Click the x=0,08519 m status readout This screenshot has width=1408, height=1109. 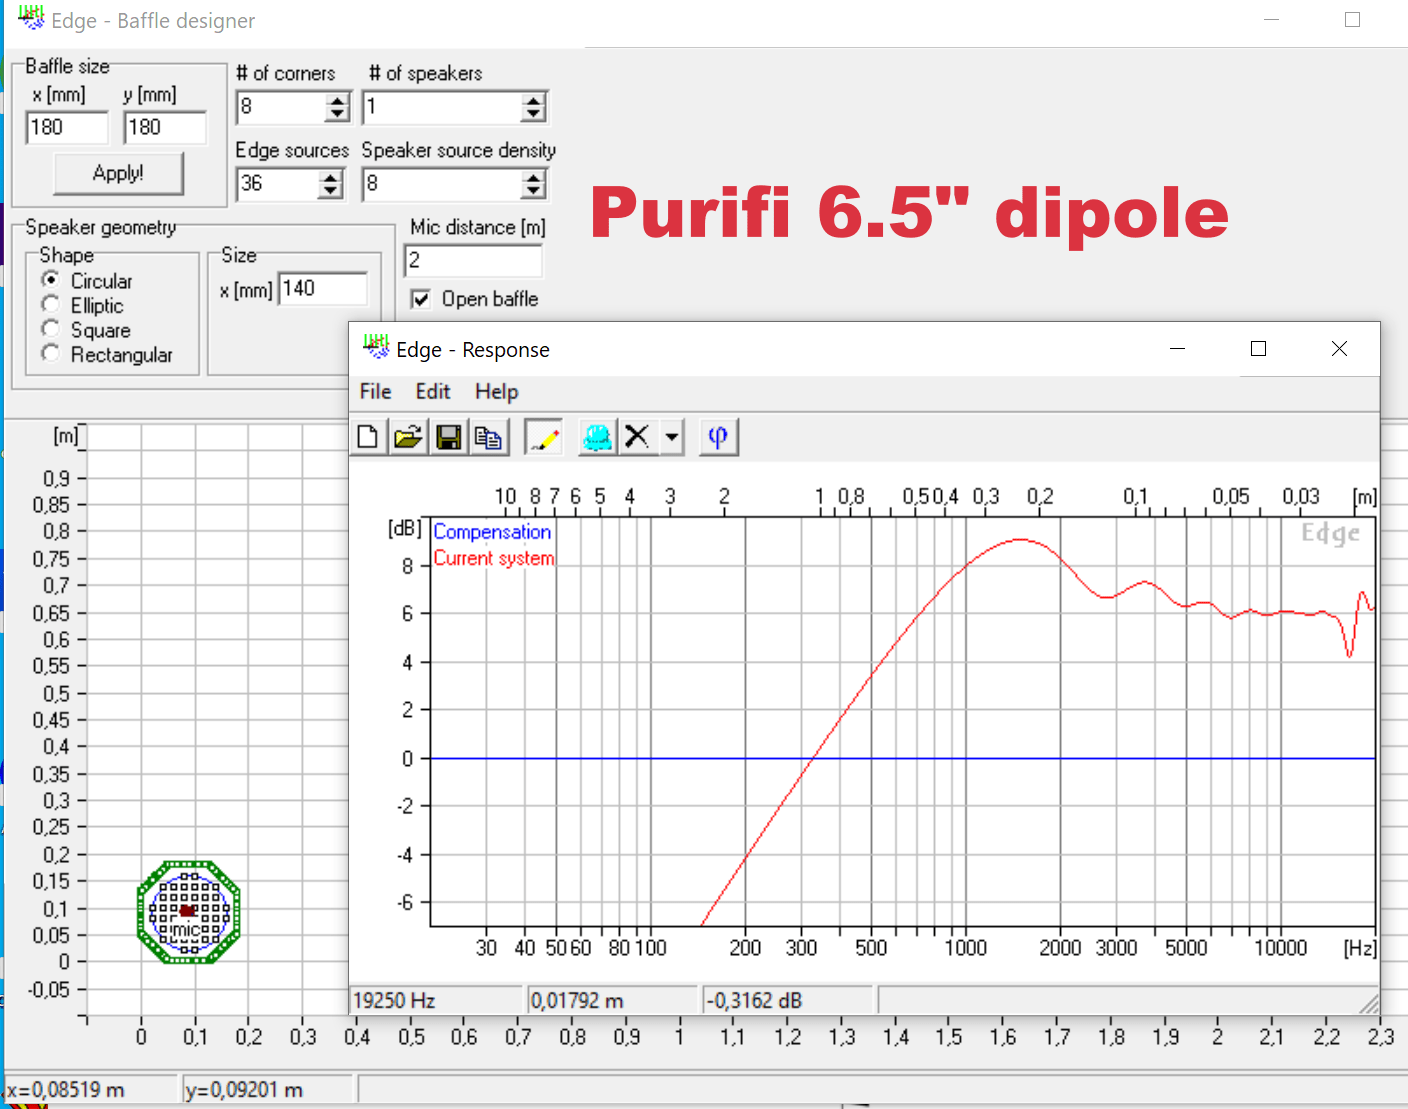[65, 1090]
